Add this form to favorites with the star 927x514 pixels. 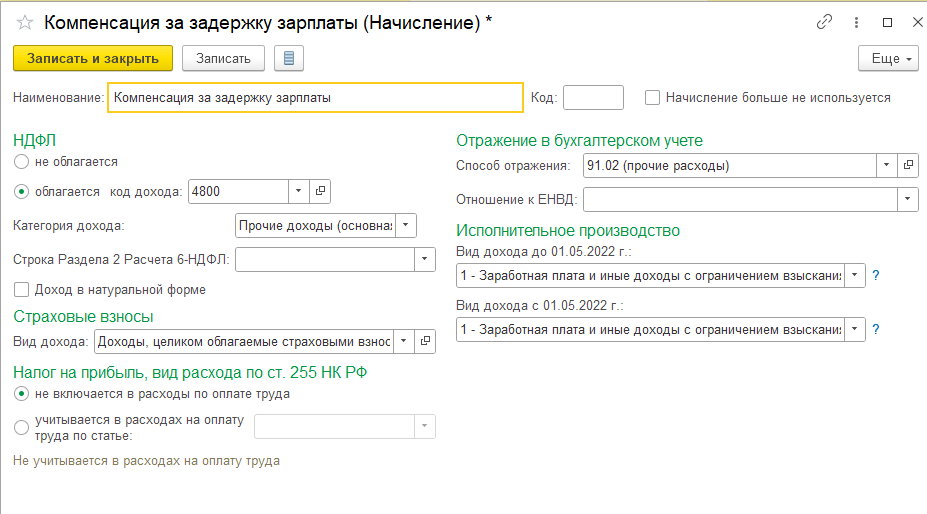(x=25, y=22)
